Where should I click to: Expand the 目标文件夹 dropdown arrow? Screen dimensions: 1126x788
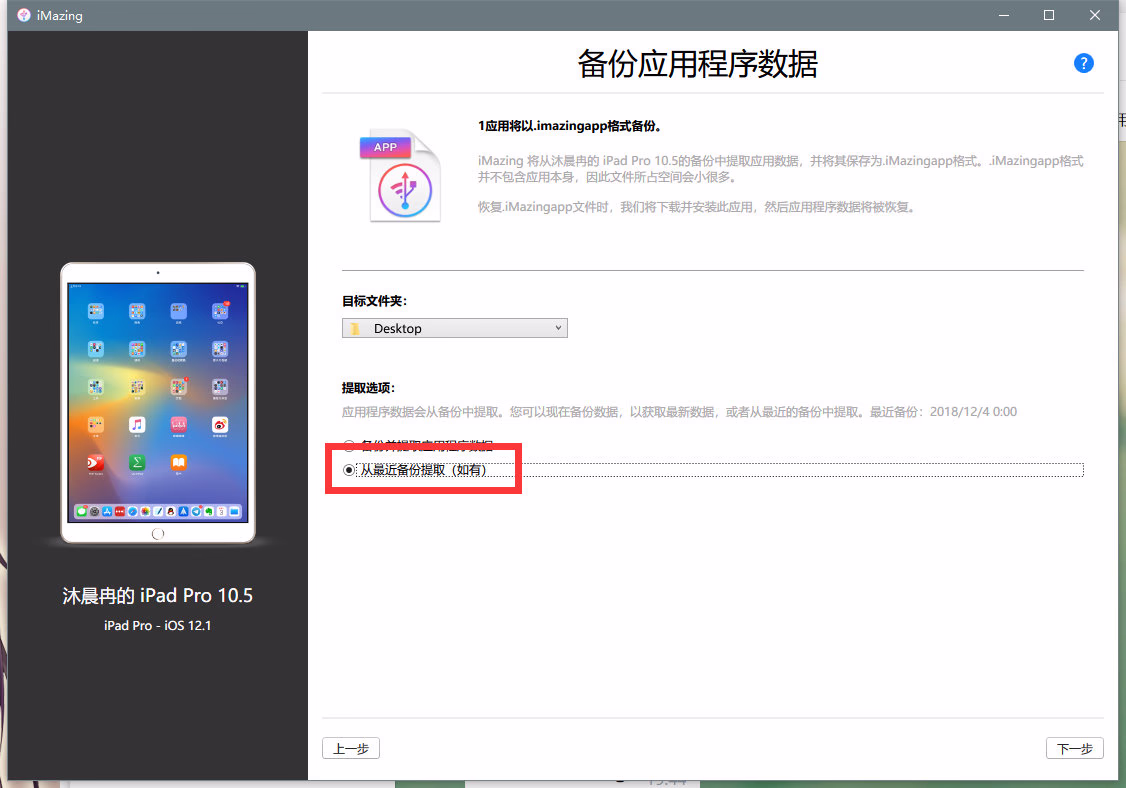(x=558, y=328)
